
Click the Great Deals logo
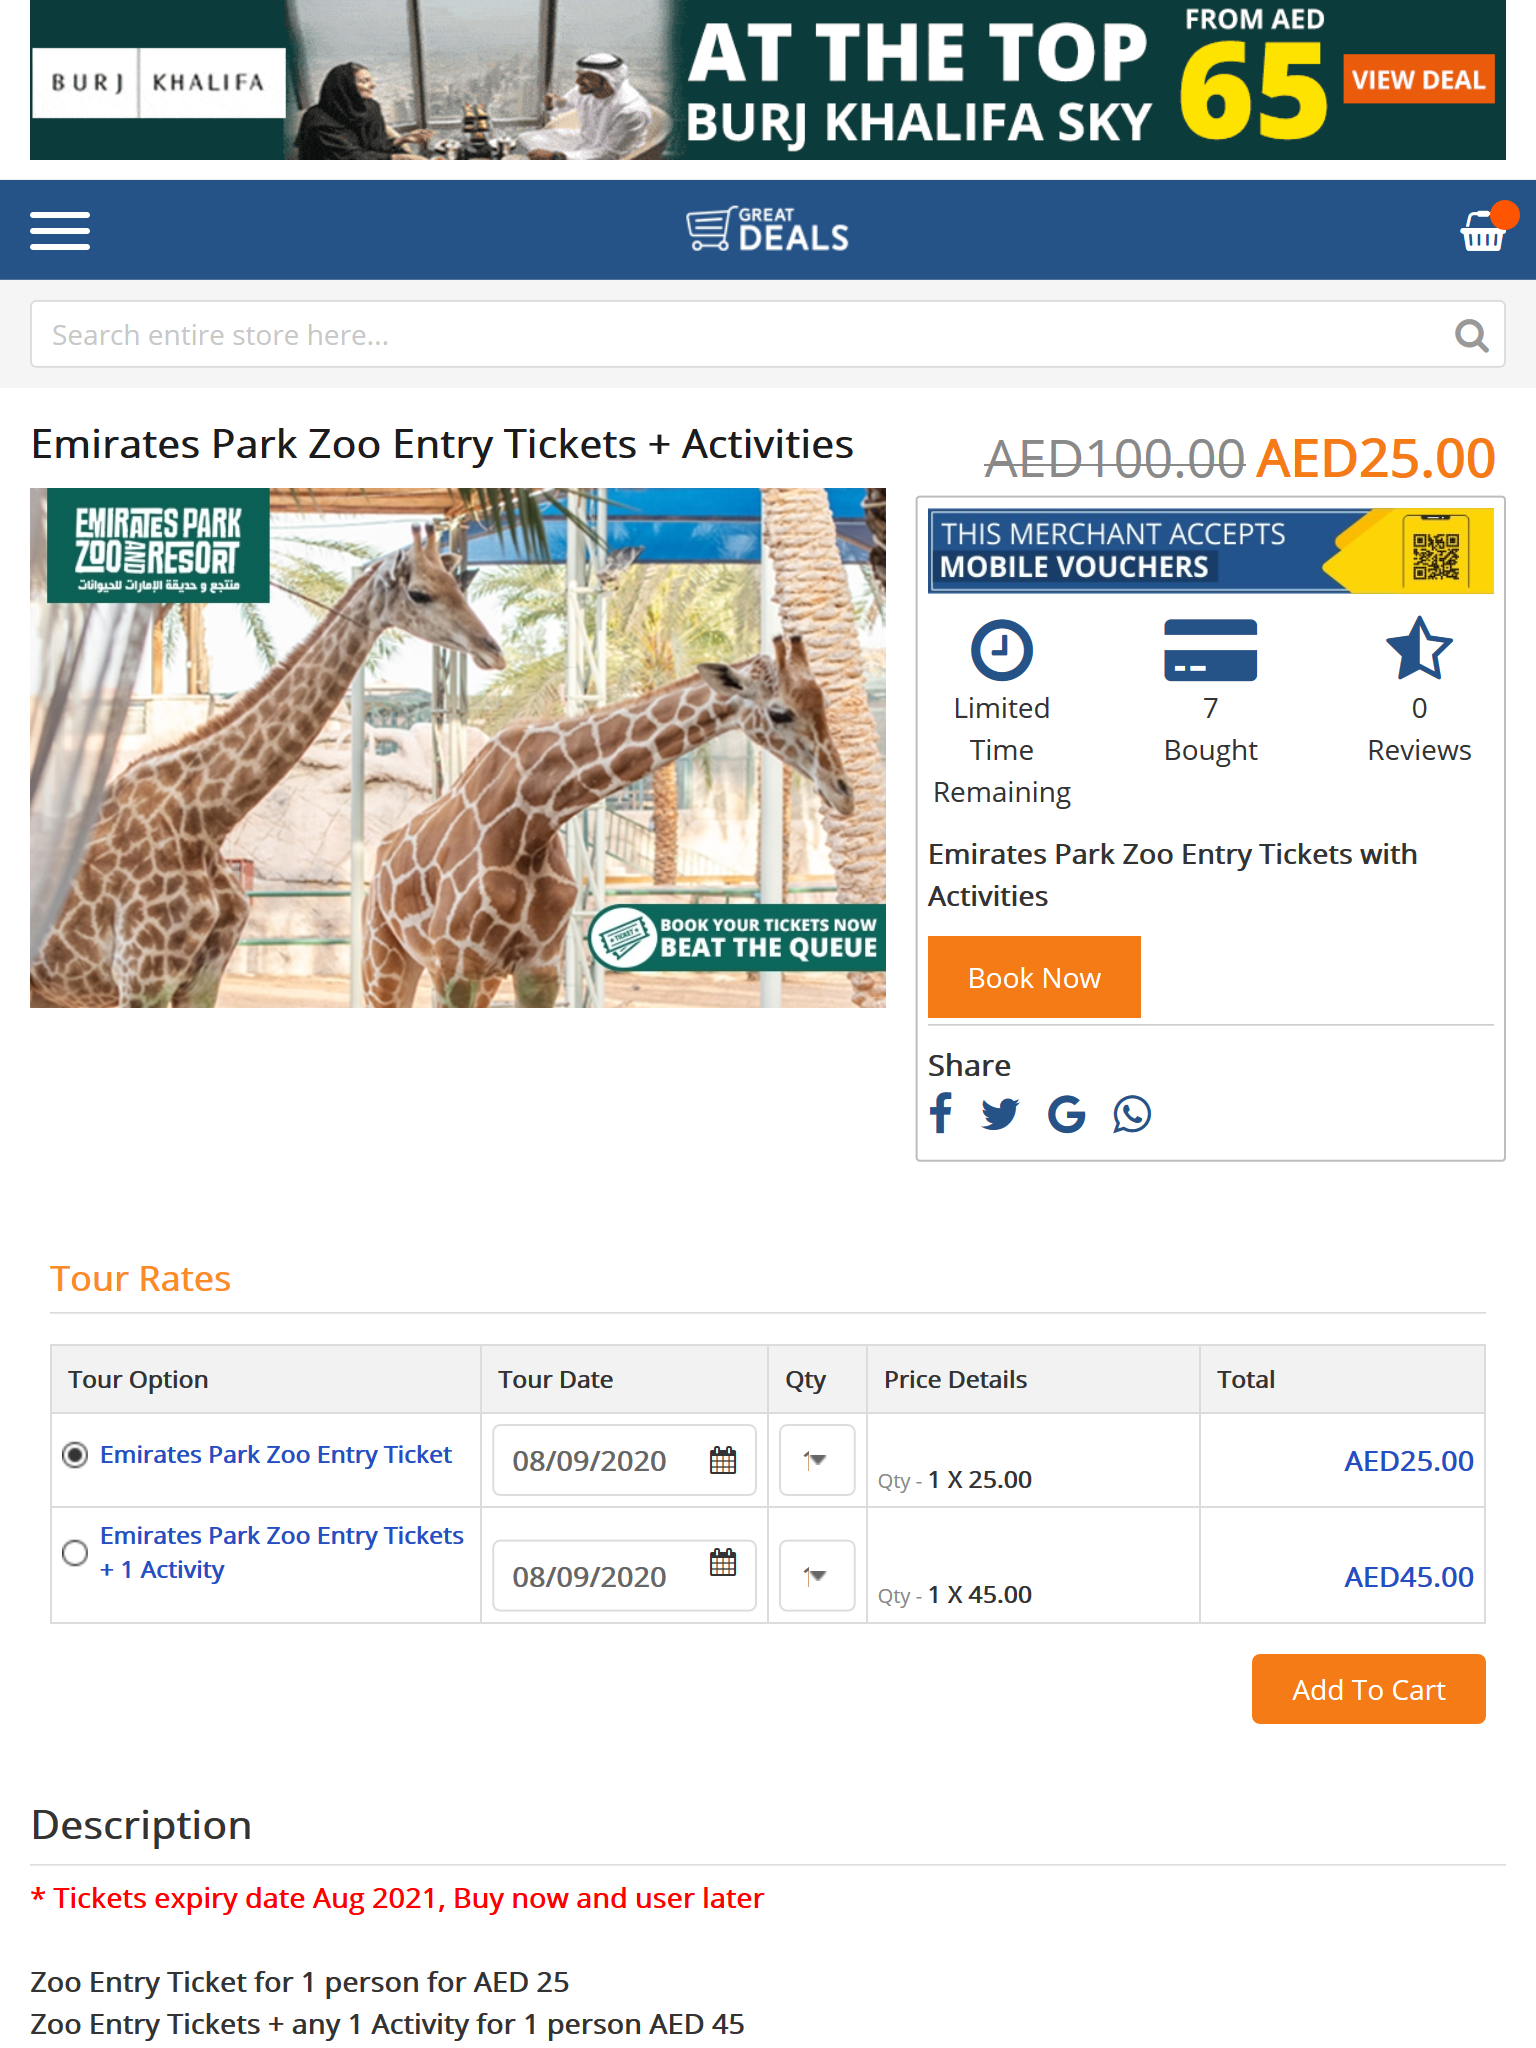768,230
